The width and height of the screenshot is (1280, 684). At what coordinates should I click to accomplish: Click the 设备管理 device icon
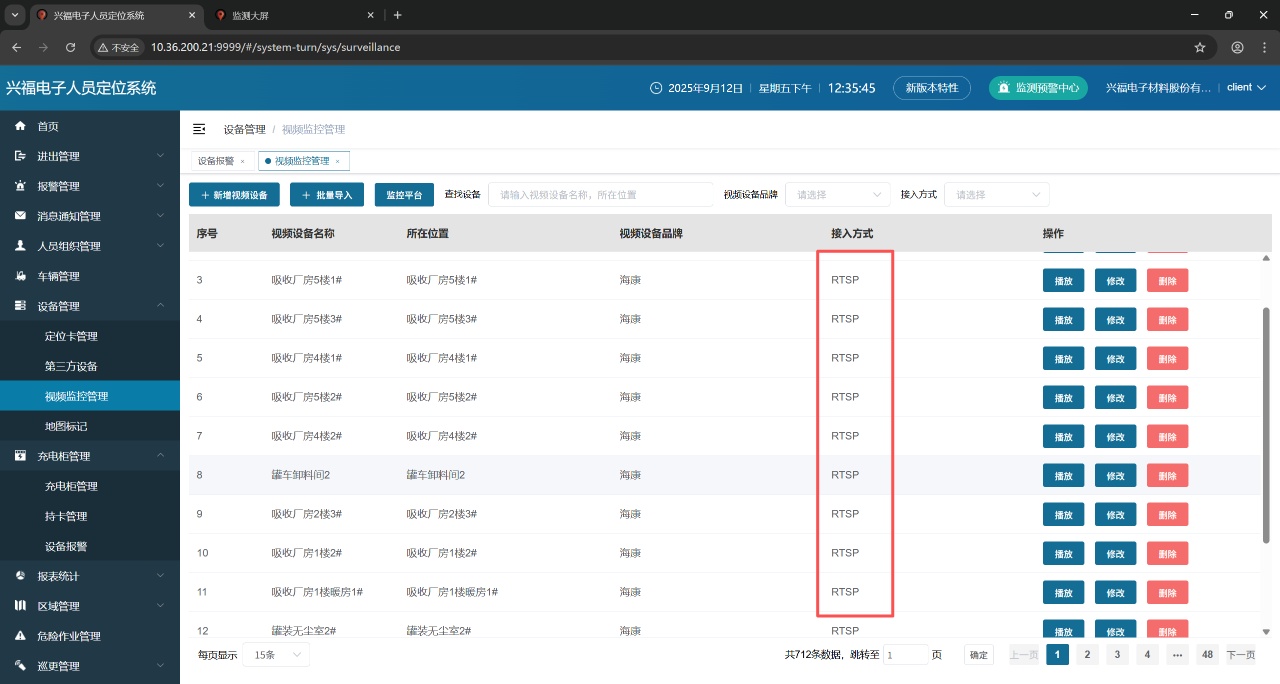click(20, 306)
